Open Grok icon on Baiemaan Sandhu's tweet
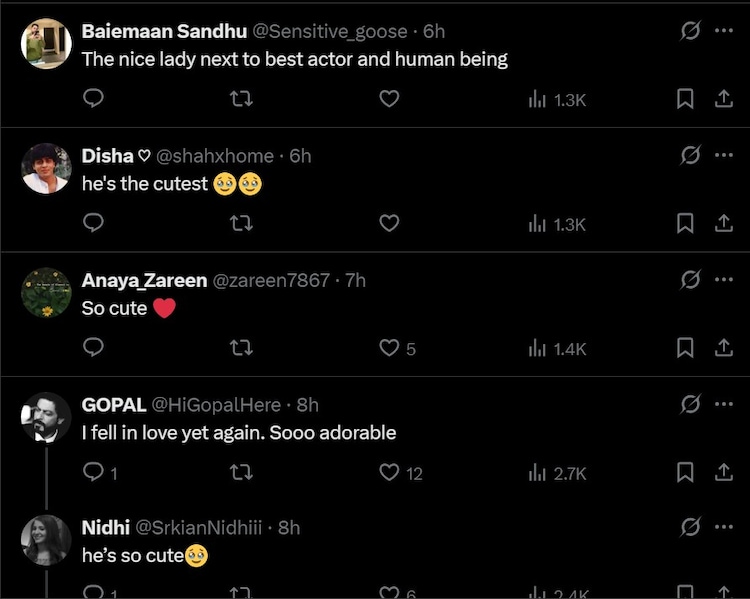 tap(690, 32)
